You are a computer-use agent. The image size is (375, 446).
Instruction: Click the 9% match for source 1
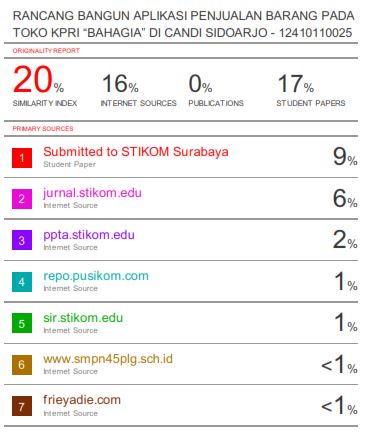coord(345,156)
